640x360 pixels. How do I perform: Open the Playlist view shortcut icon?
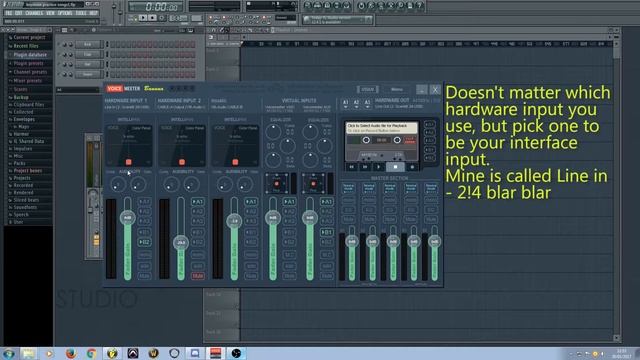[308, 5]
